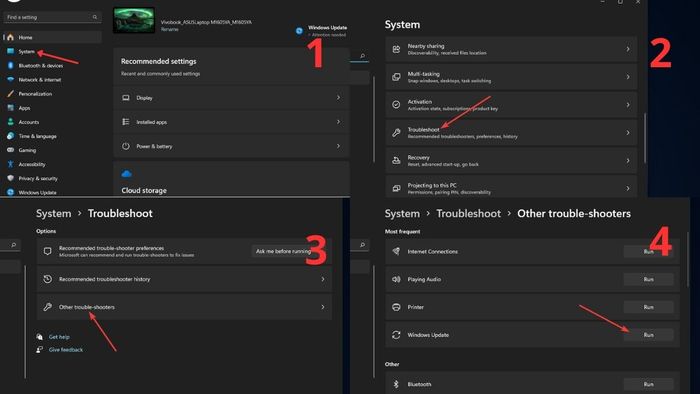Click the Bluetooth trouble-shooter icon
The height and width of the screenshot is (394, 700).
pos(396,384)
